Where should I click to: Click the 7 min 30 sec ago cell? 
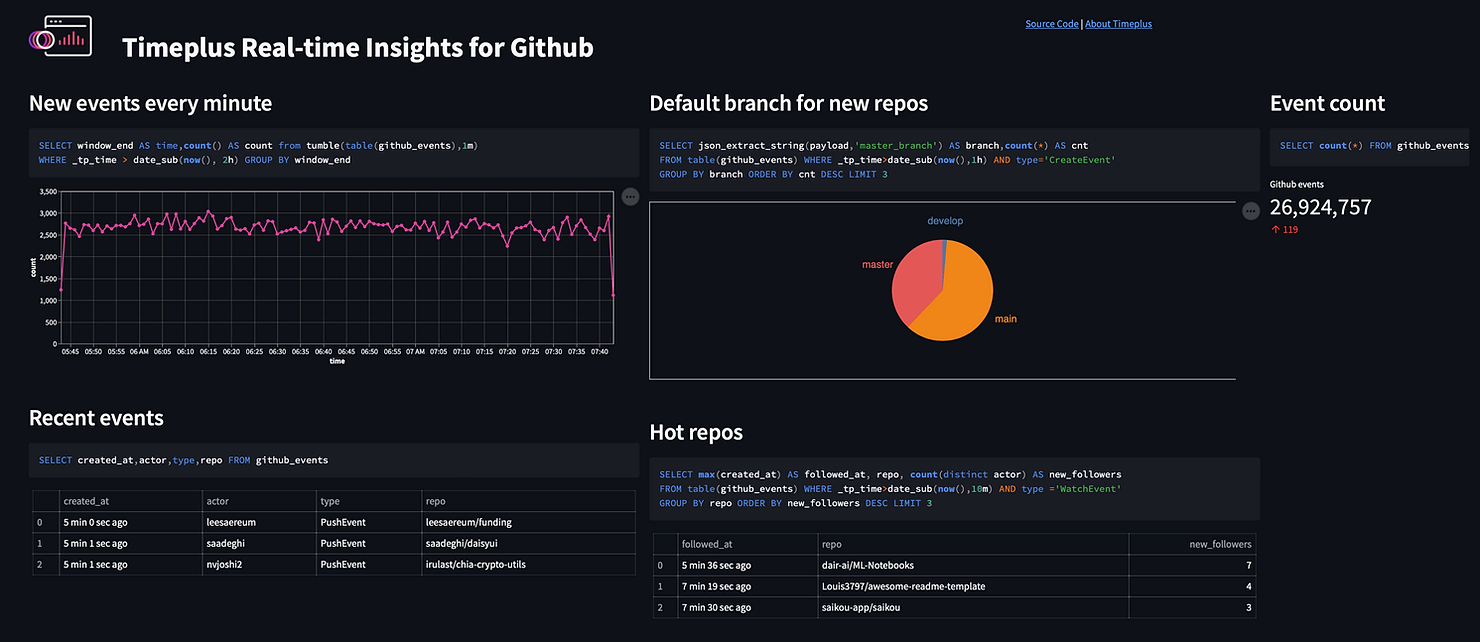[747, 608]
